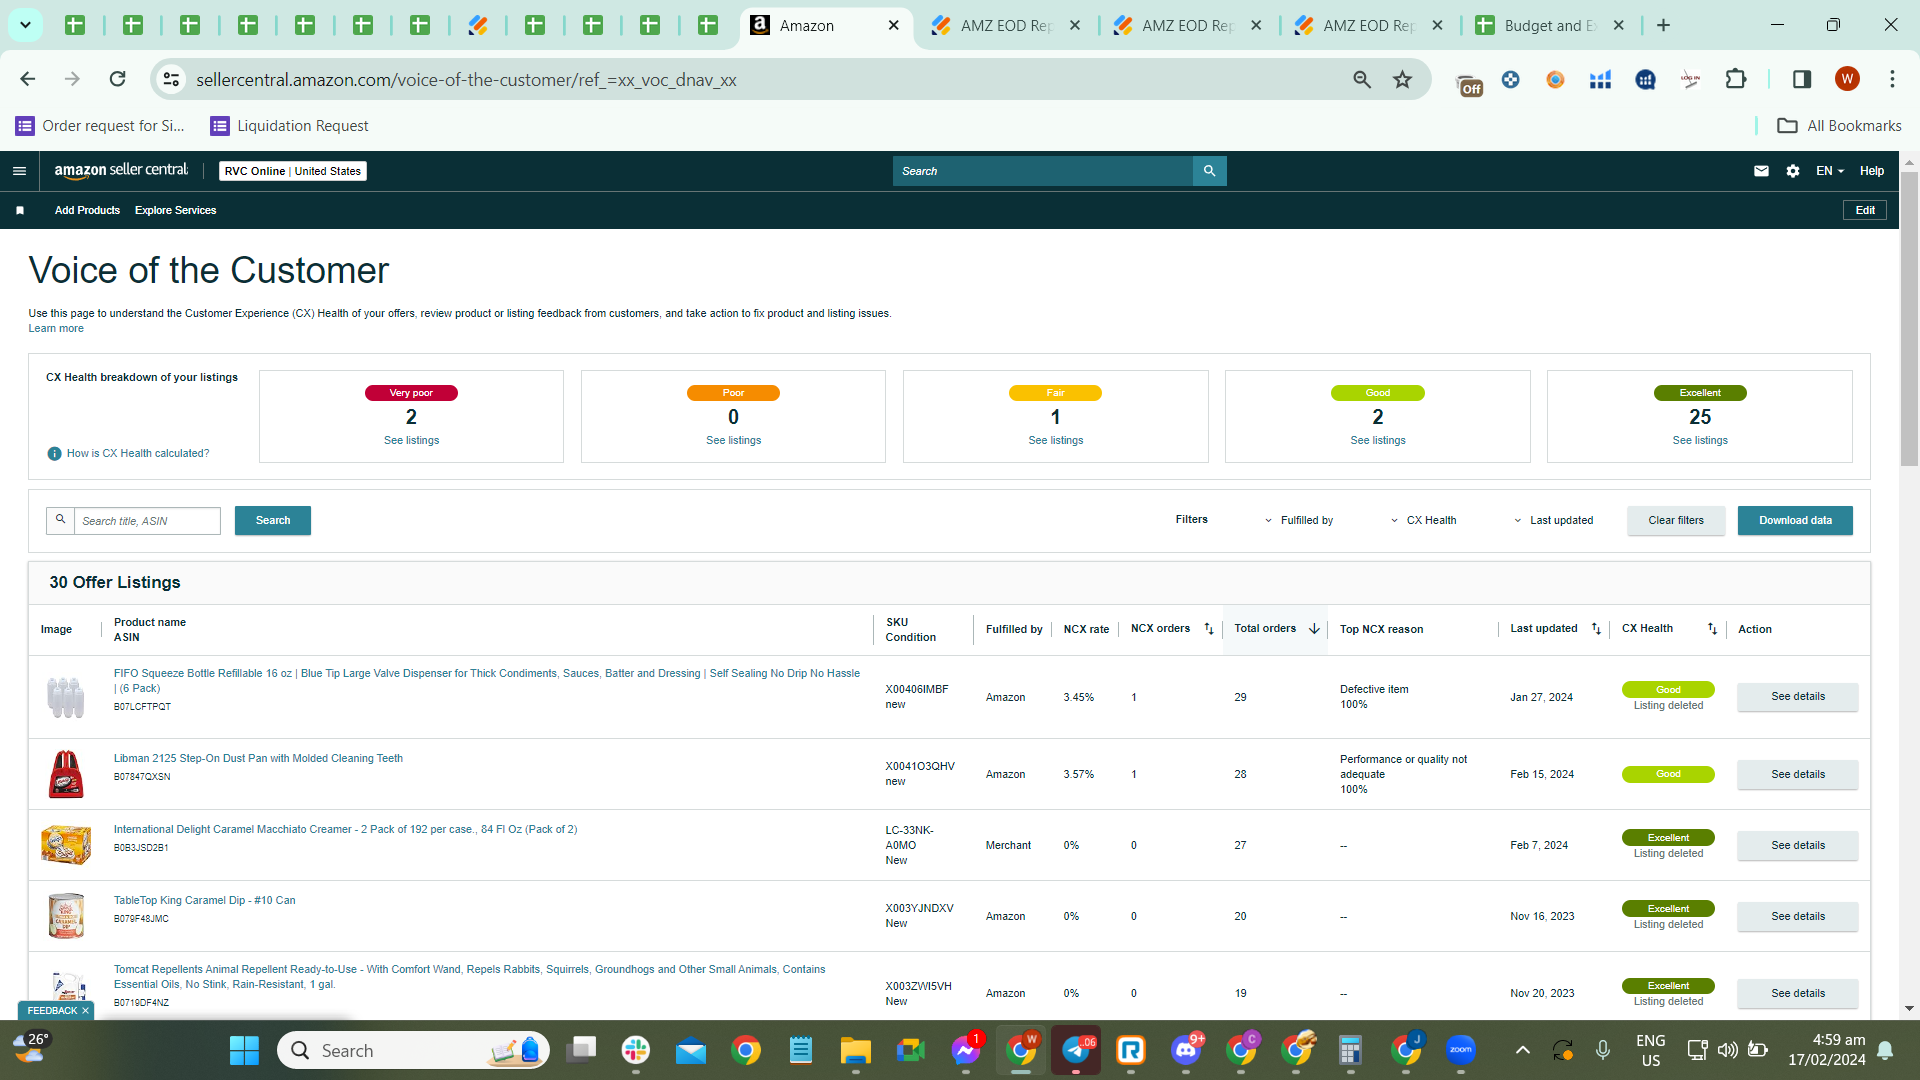Close the FEEDBACK tab
The width and height of the screenshot is (1920, 1080).
[85, 1011]
